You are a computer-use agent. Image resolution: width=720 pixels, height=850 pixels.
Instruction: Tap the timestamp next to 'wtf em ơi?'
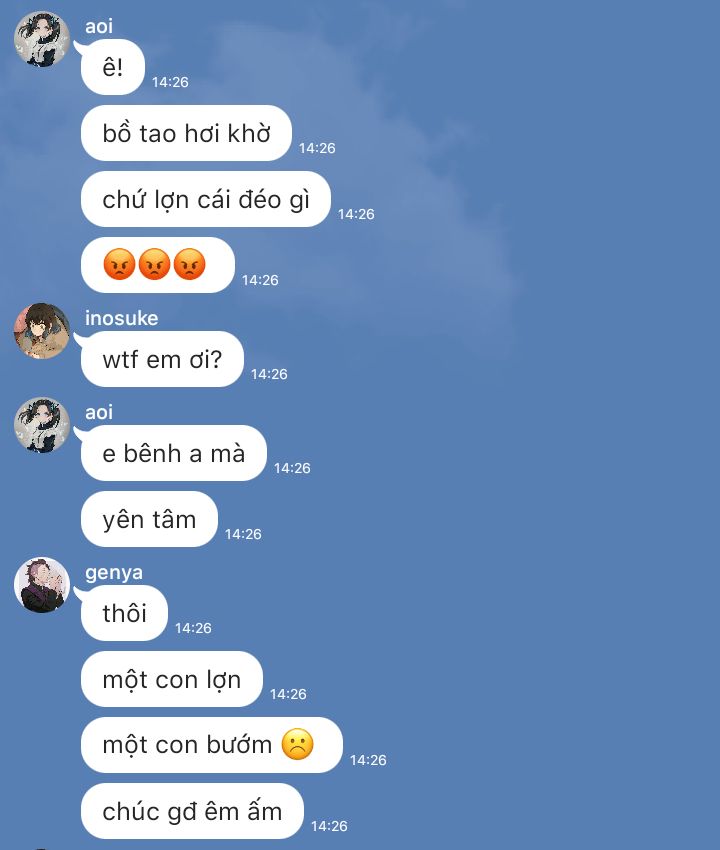point(269,374)
